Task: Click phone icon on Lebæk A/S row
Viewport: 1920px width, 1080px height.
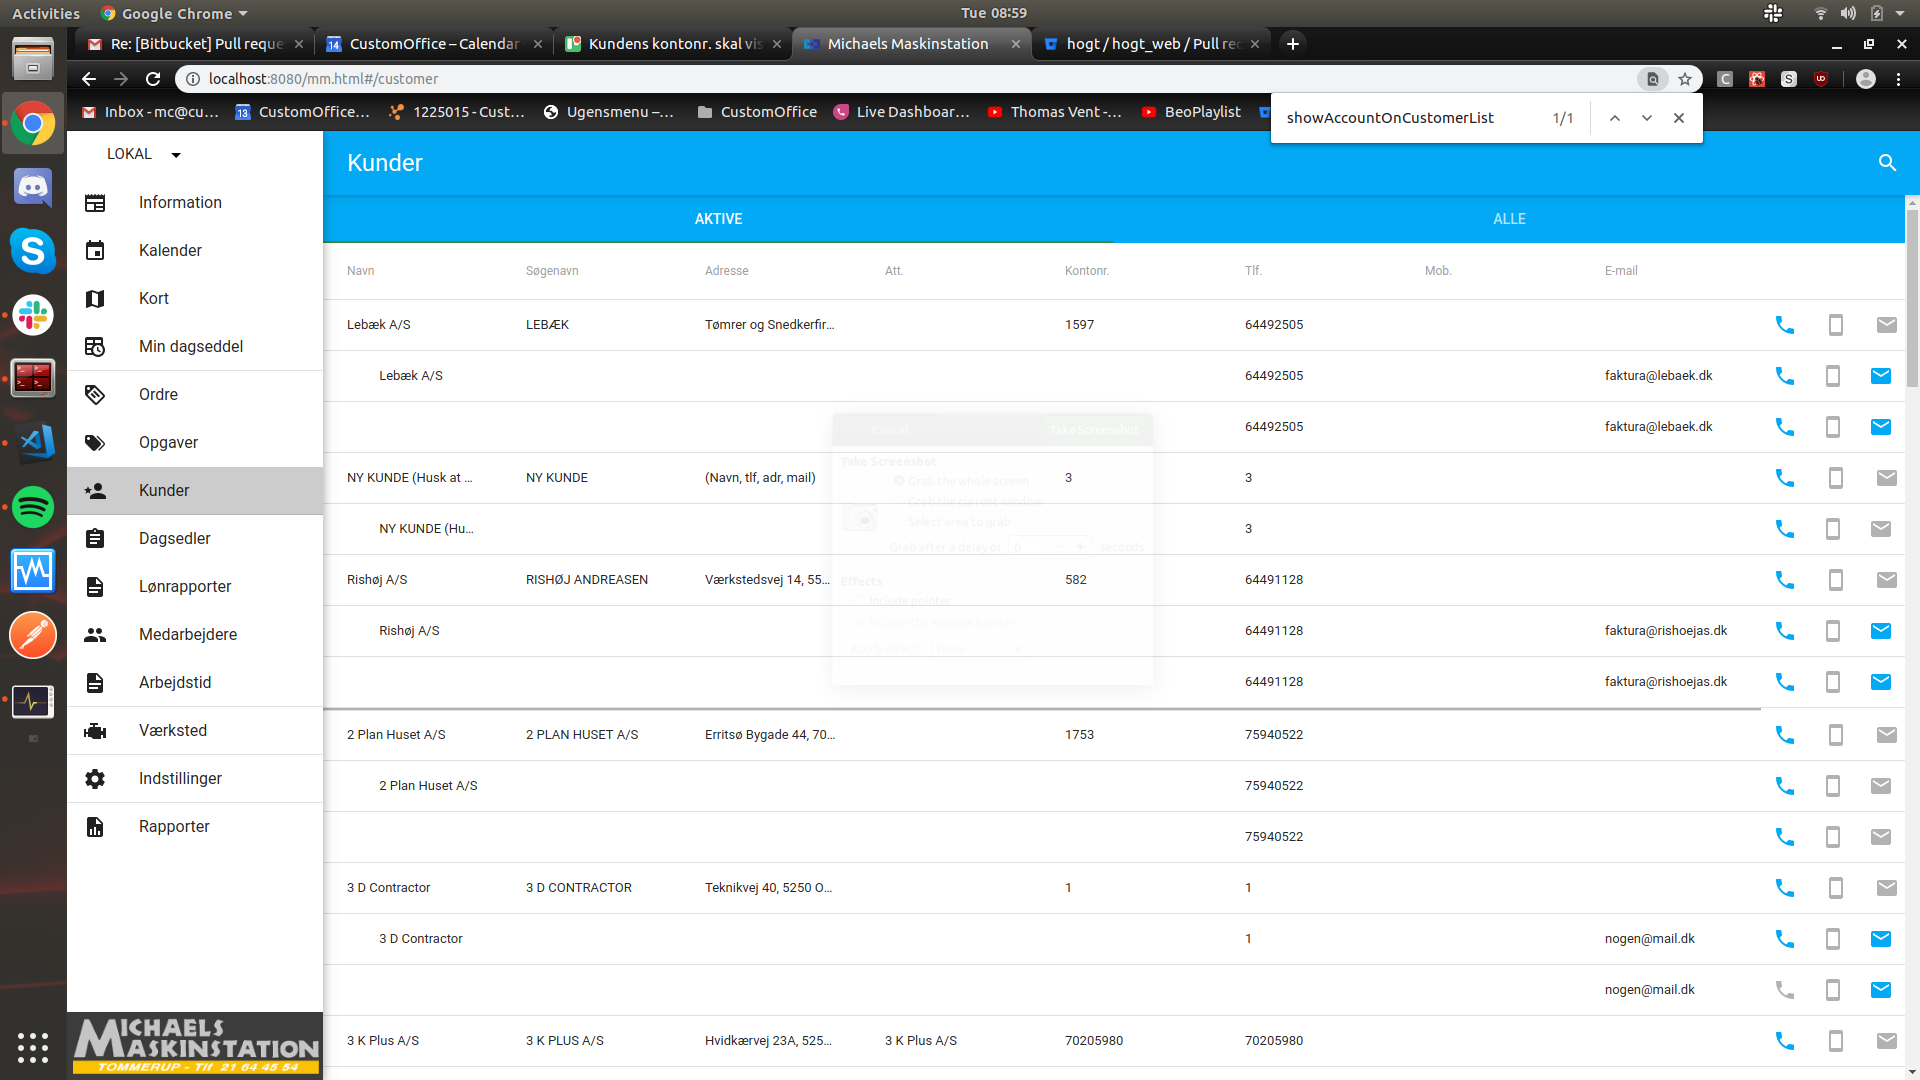Action: point(1784,325)
